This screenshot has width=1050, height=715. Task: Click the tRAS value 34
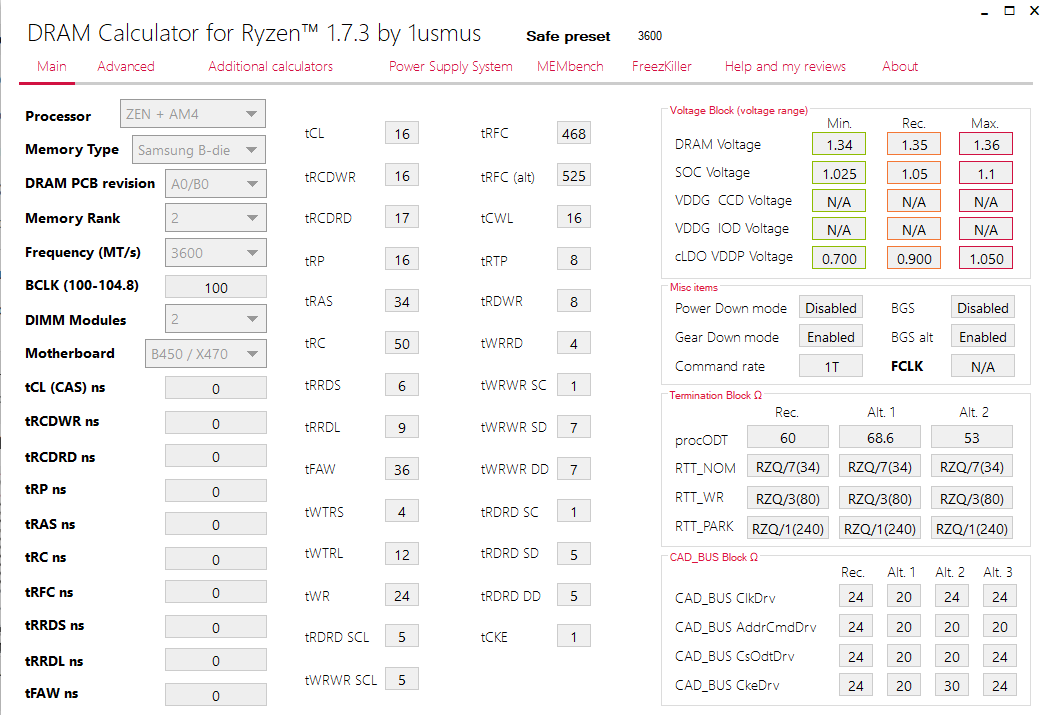point(402,301)
